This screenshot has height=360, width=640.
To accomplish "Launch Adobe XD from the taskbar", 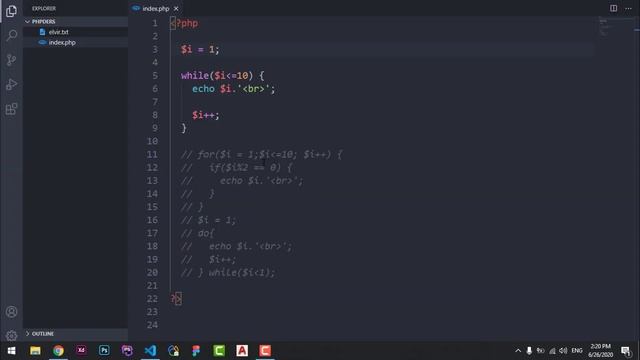I will click(81, 351).
